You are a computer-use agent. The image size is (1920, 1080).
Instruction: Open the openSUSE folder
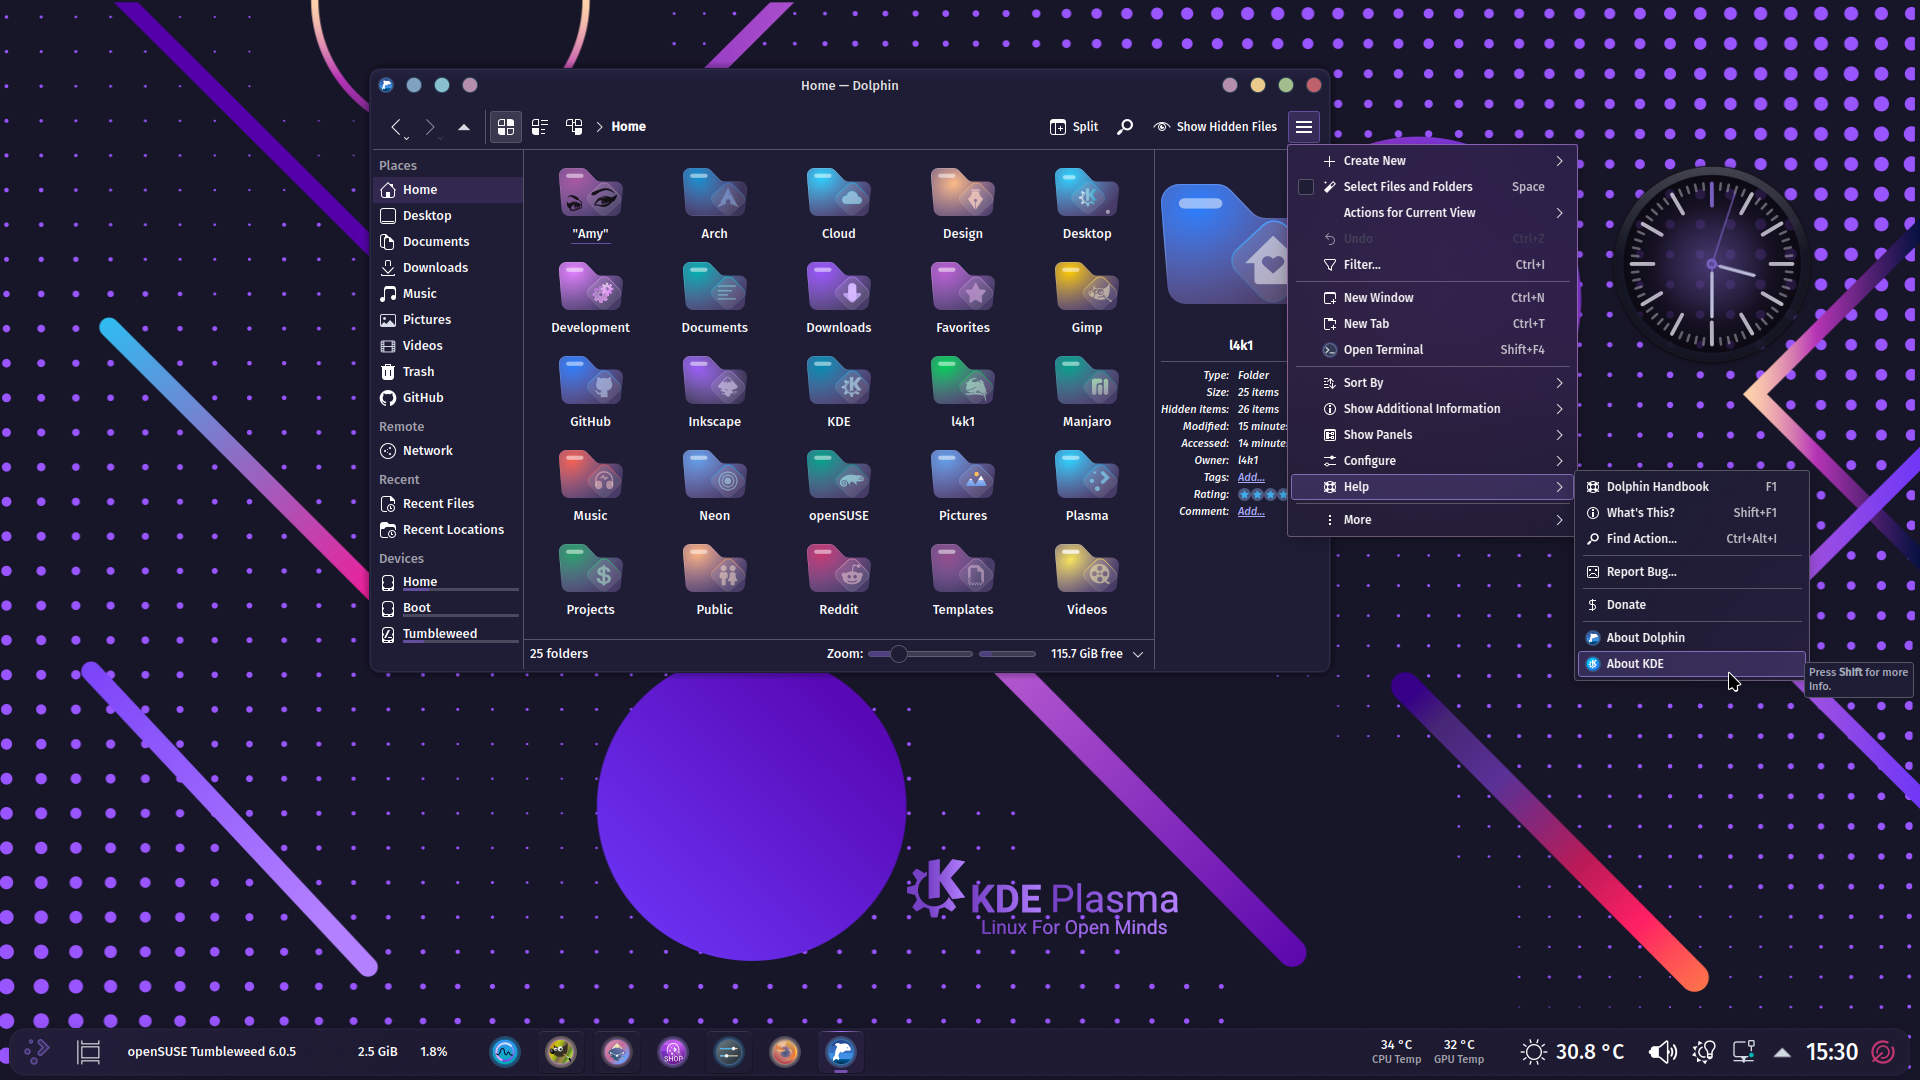point(838,487)
